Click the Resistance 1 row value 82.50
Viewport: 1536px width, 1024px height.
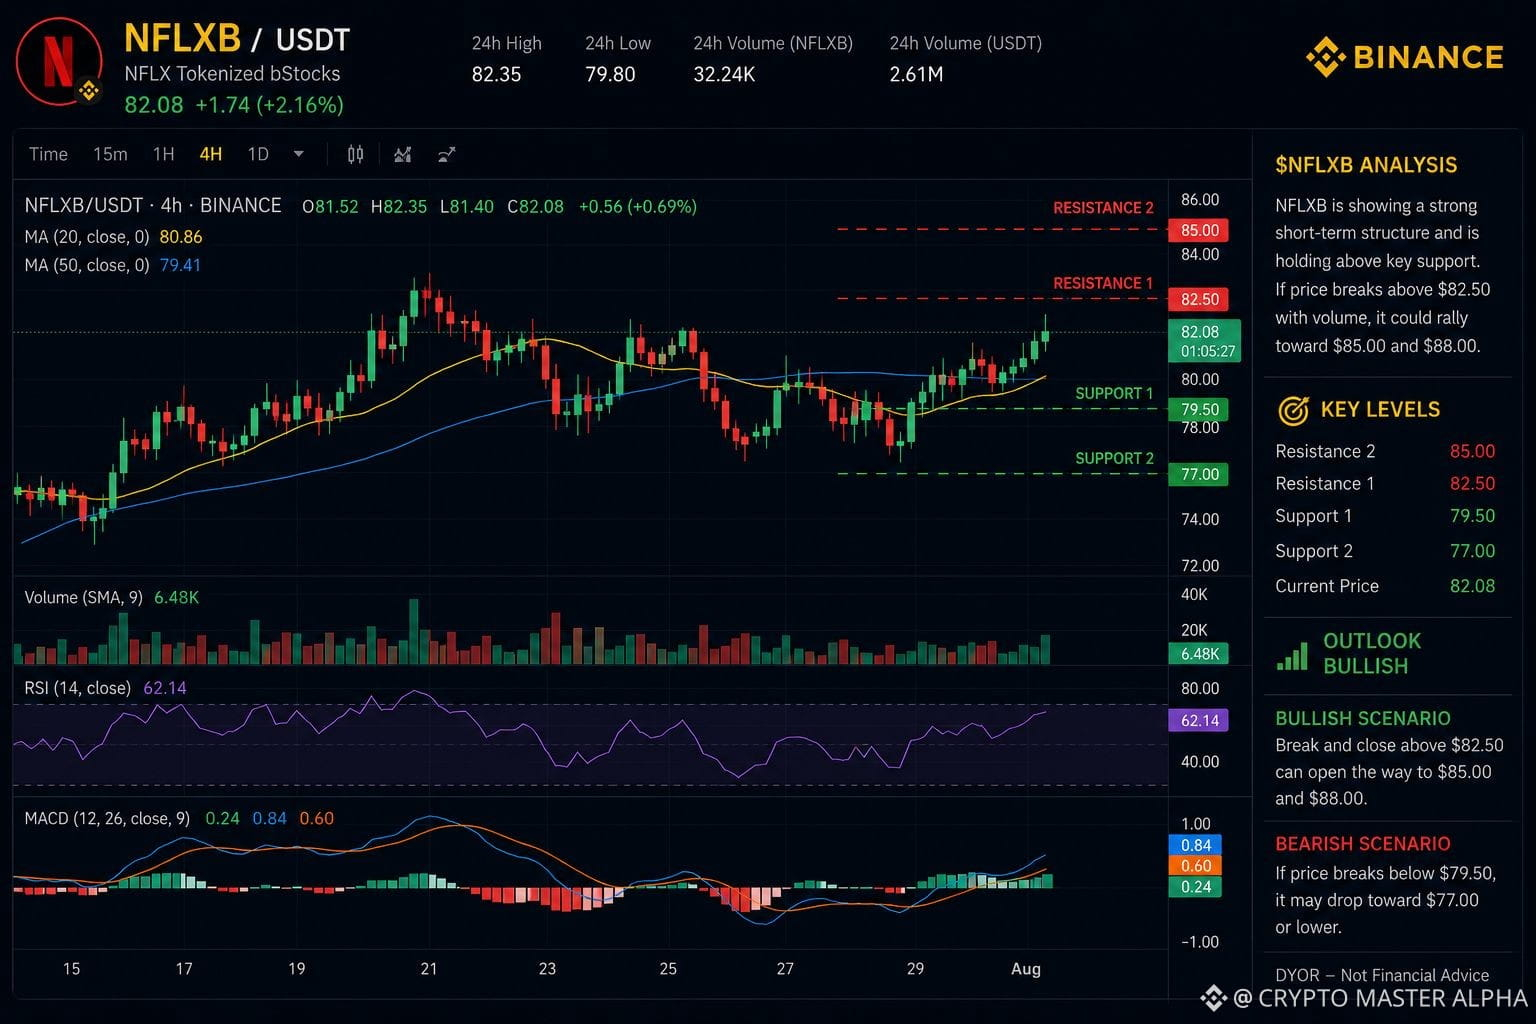click(x=1472, y=483)
